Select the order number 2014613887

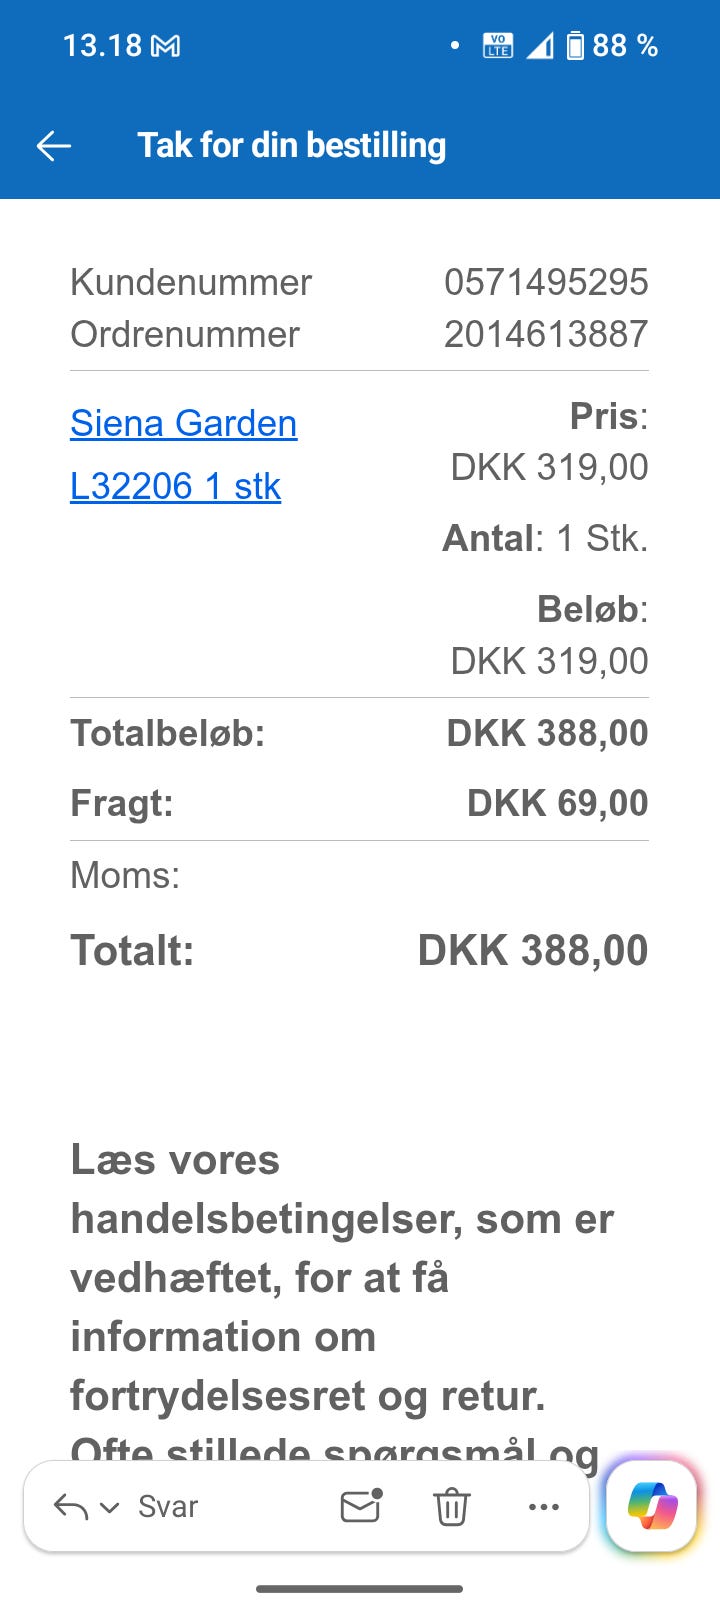point(546,334)
